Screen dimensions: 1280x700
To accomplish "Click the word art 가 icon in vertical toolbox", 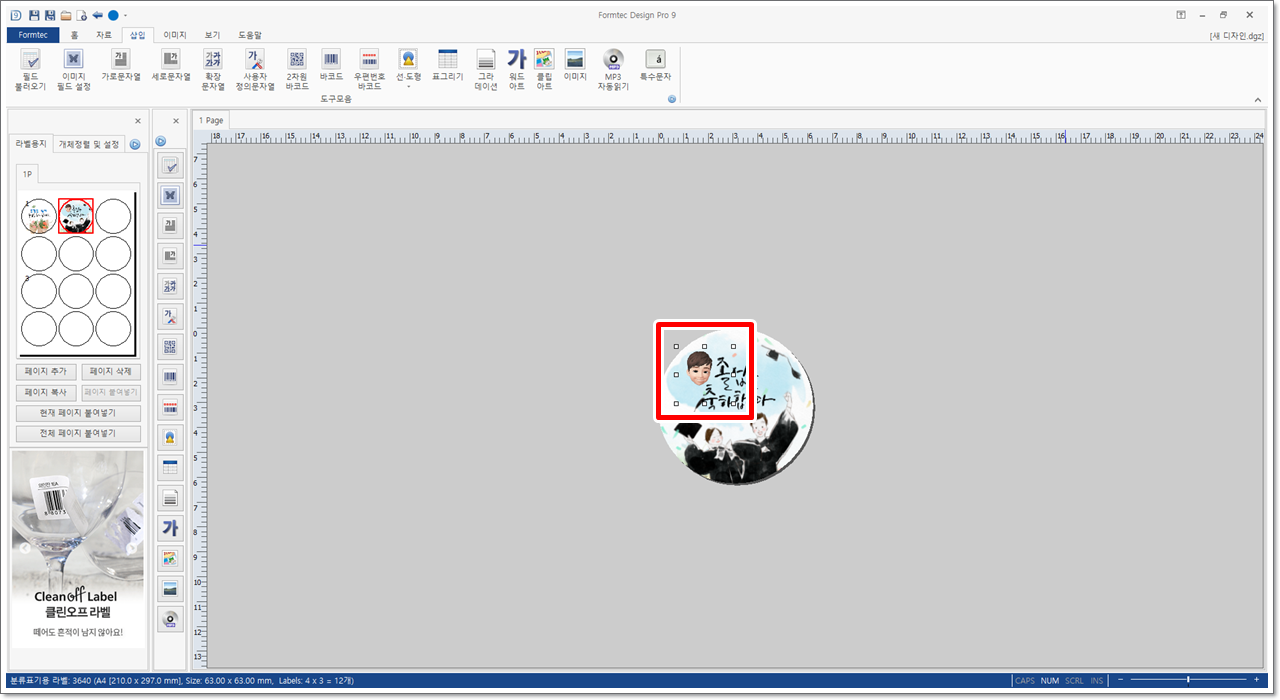I will click(170, 528).
